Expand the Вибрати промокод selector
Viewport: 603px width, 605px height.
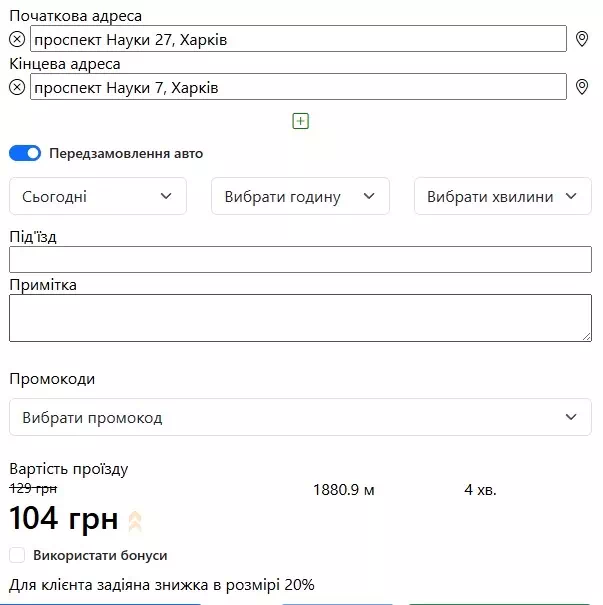[300, 417]
